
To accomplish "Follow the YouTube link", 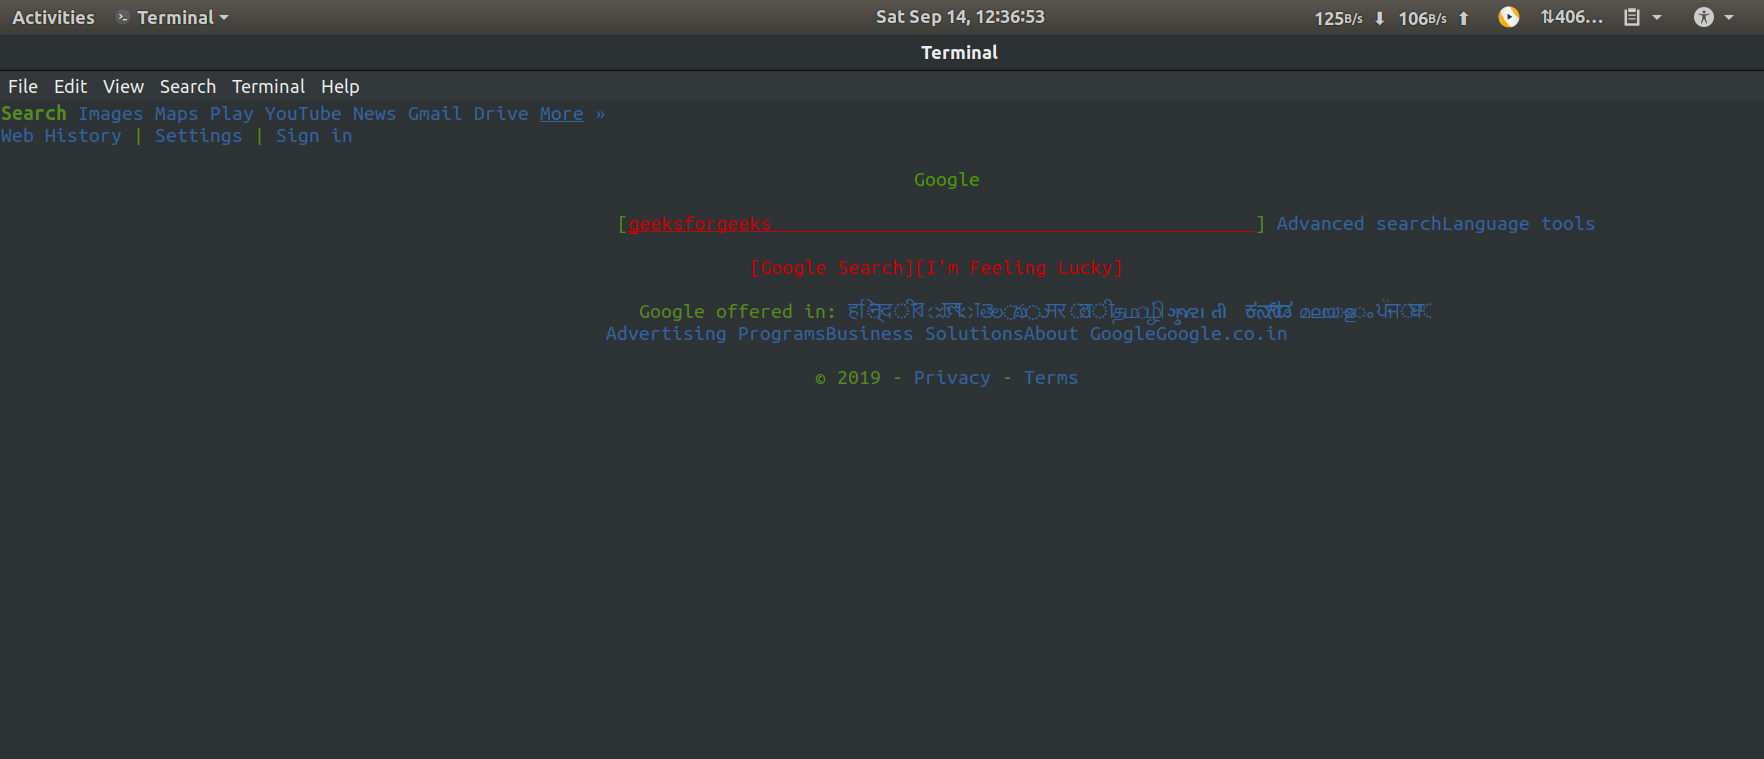I will tap(303, 114).
